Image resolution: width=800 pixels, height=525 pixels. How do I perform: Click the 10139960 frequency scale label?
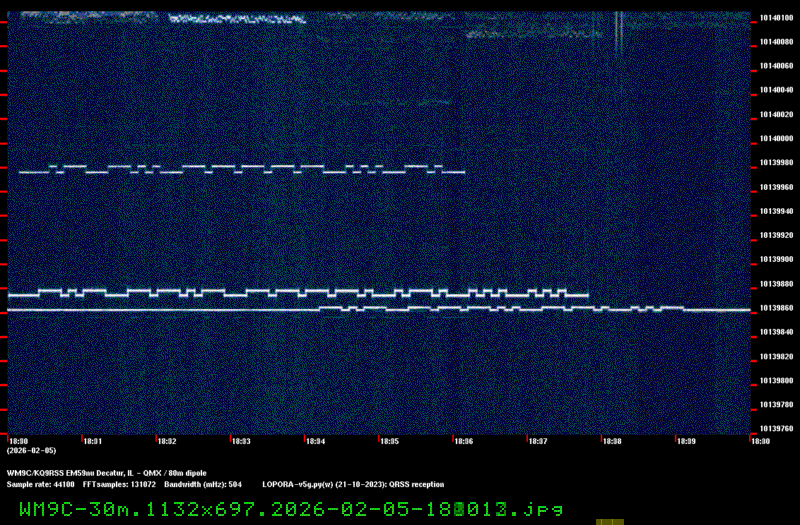pyautogui.click(x=776, y=187)
